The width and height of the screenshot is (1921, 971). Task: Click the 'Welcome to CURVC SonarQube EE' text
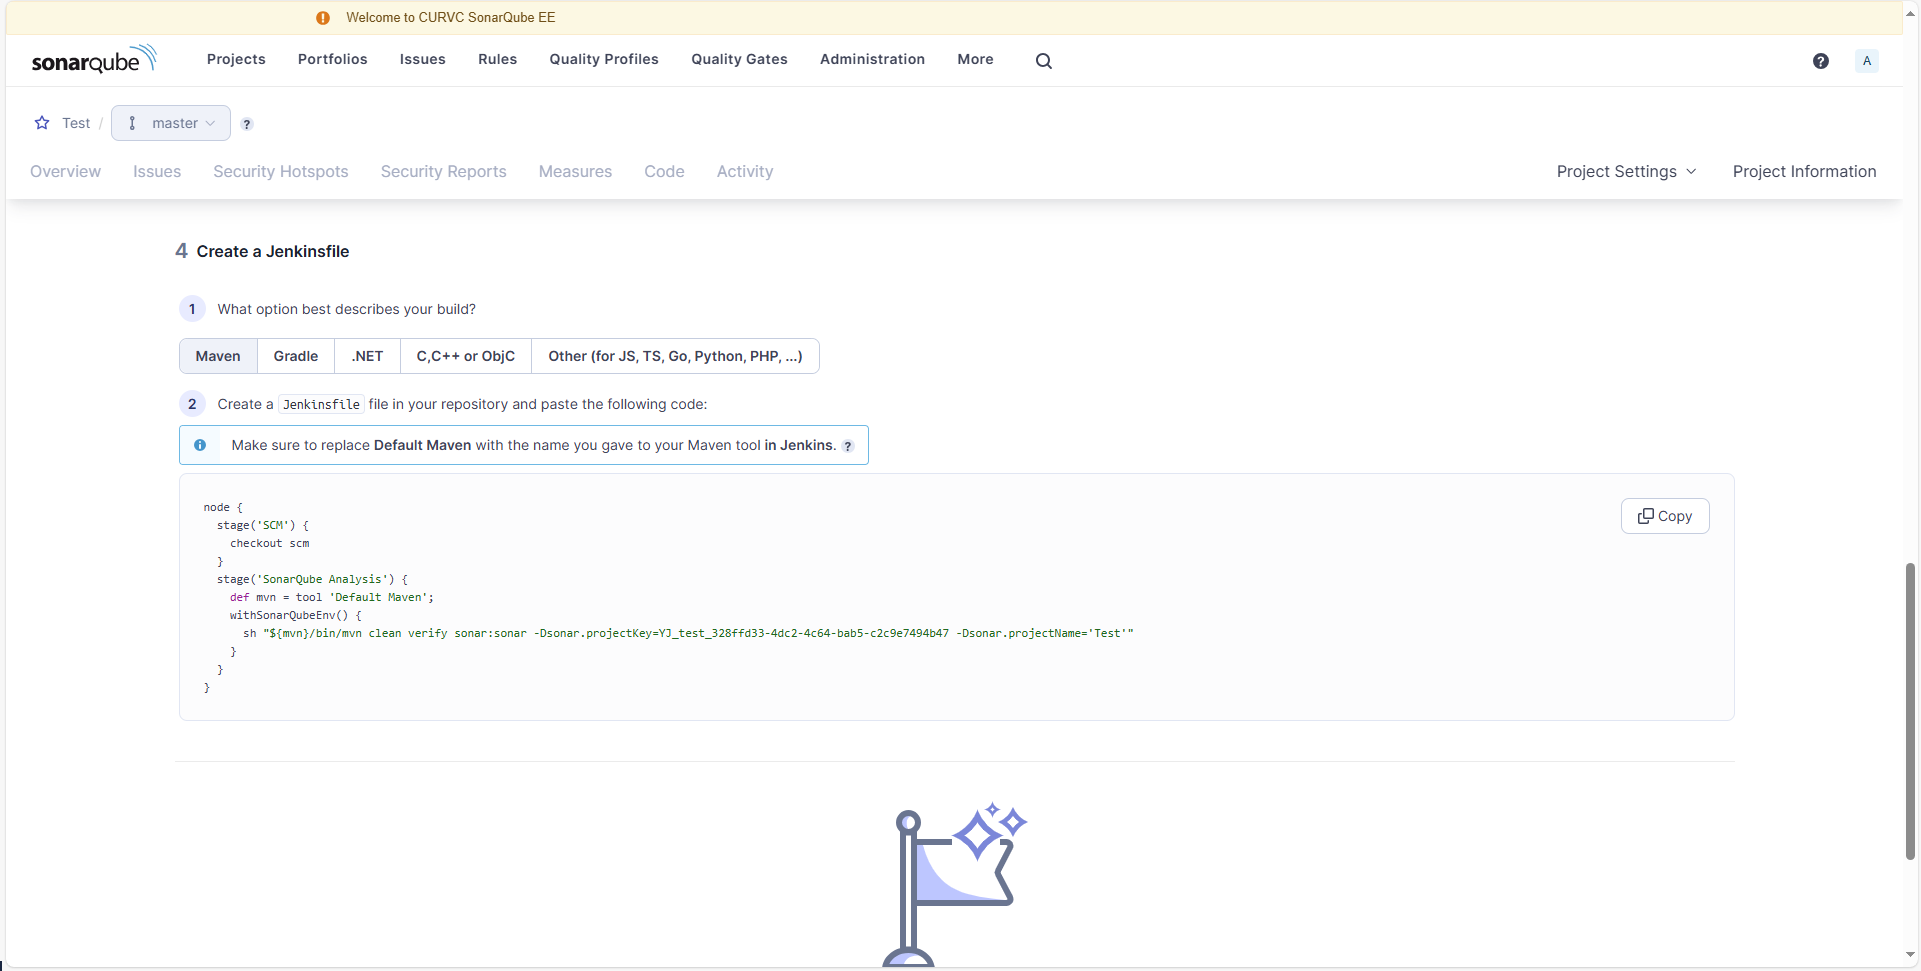451,17
